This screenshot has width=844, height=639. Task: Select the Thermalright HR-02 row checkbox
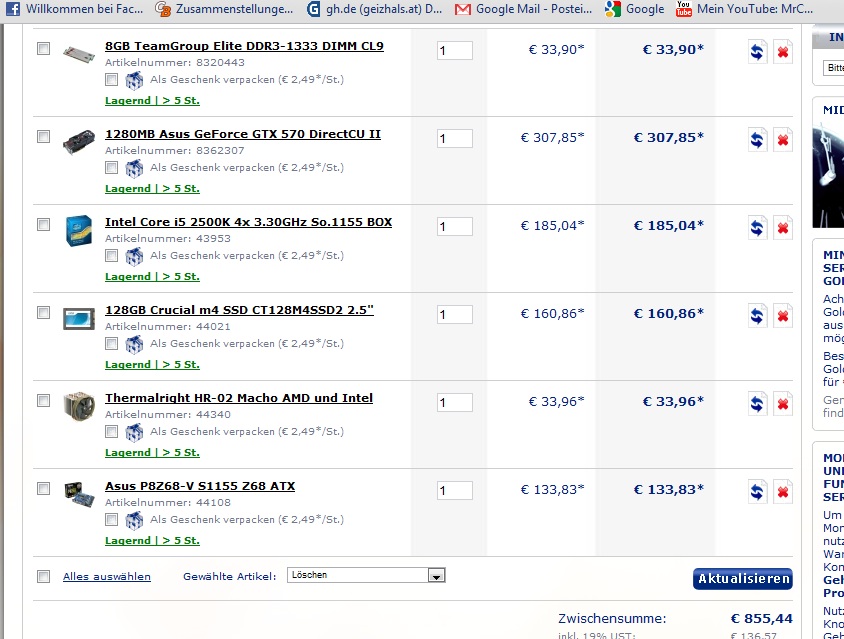(x=44, y=401)
